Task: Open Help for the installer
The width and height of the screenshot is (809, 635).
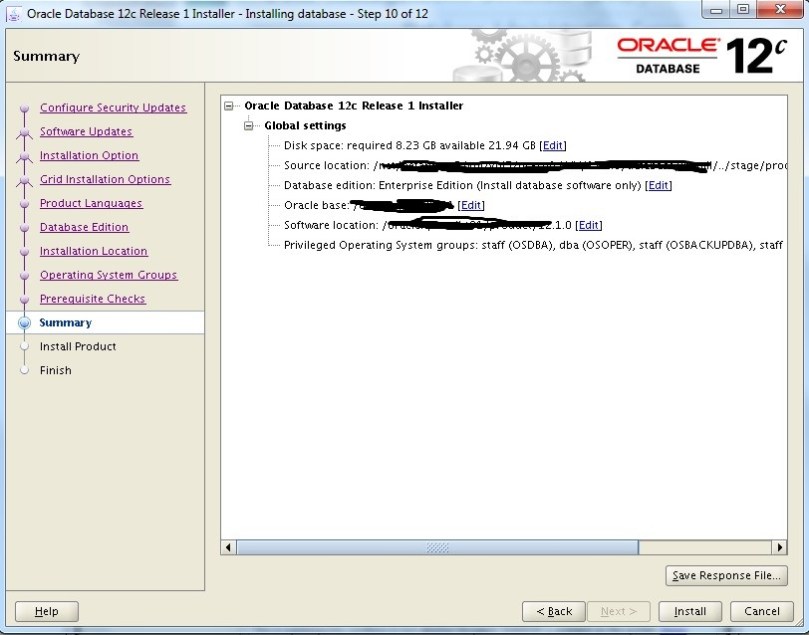Action: click(47, 611)
